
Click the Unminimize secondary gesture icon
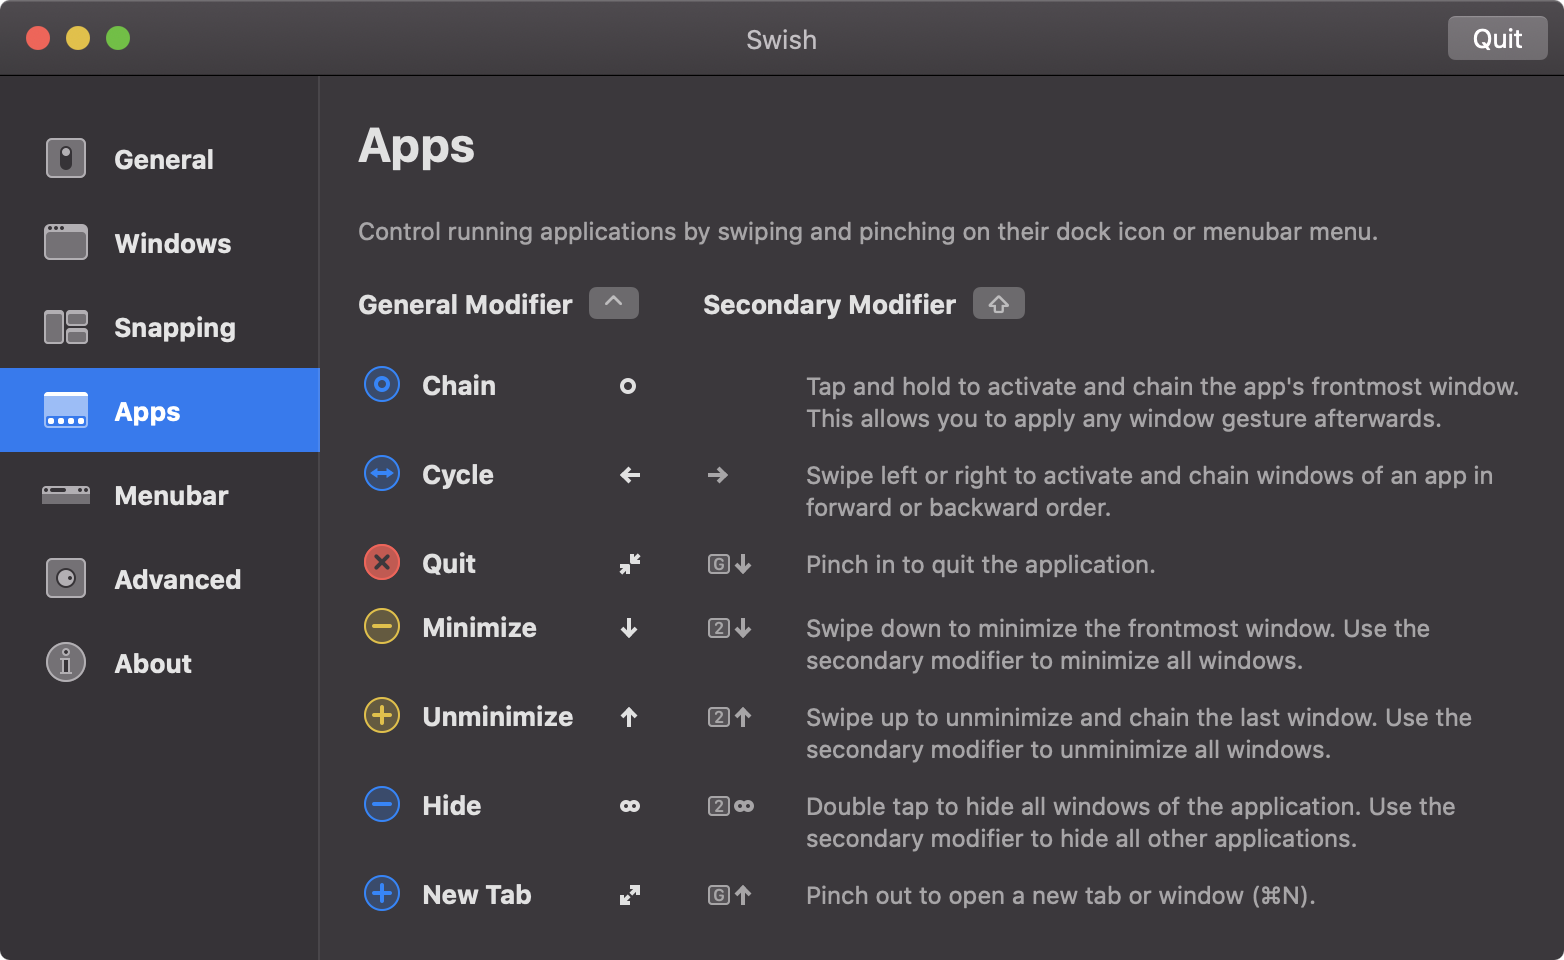(x=730, y=717)
